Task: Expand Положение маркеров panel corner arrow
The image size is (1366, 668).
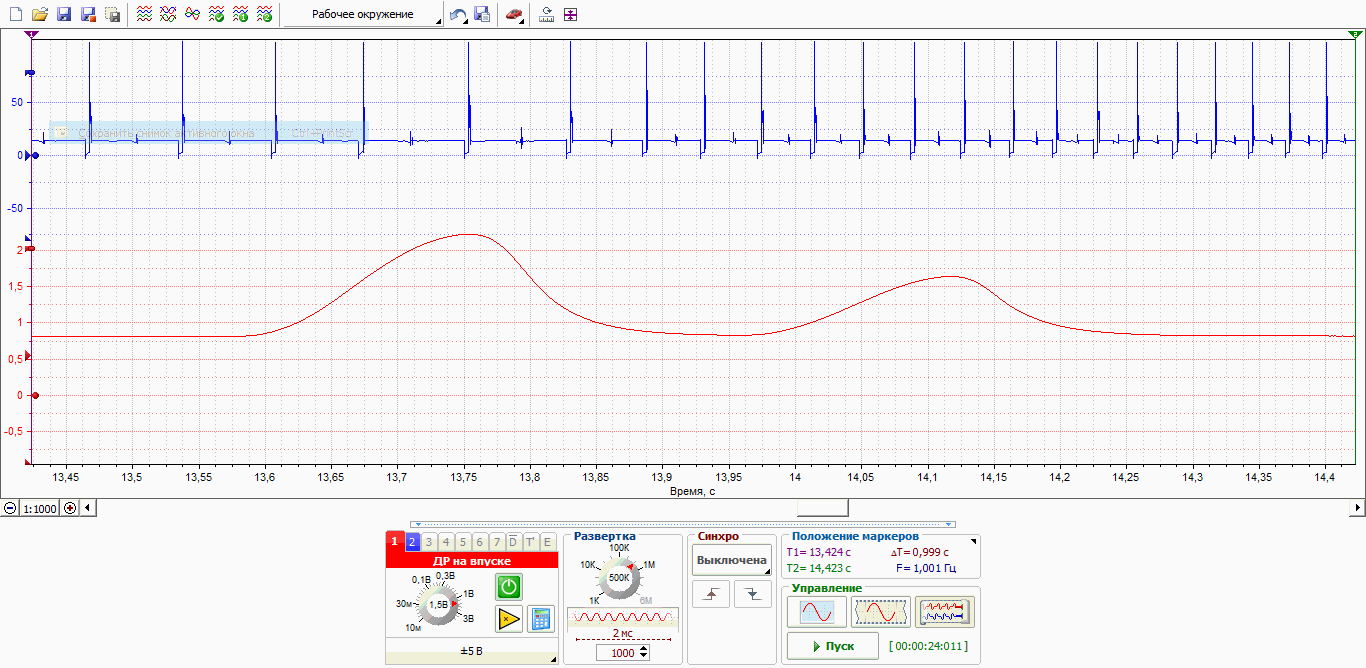Action: [975, 539]
